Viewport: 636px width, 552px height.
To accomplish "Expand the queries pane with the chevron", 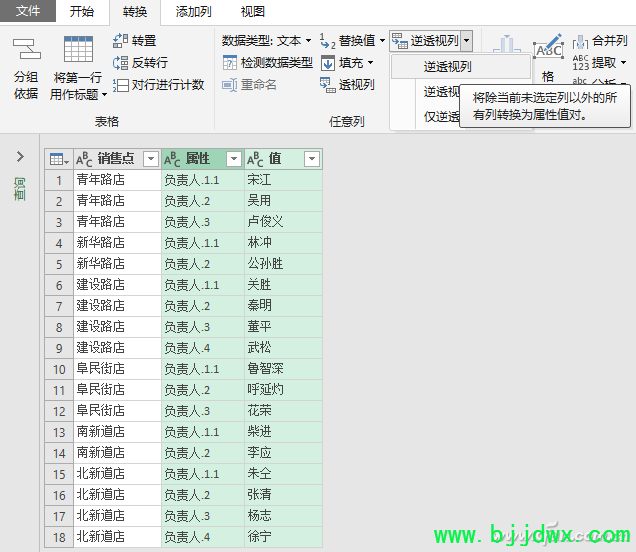I will pos(20,157).
